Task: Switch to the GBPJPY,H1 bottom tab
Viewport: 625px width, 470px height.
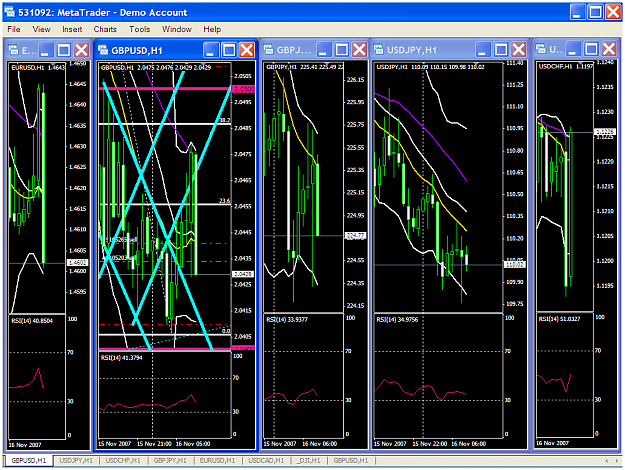Action: [170, 460]
